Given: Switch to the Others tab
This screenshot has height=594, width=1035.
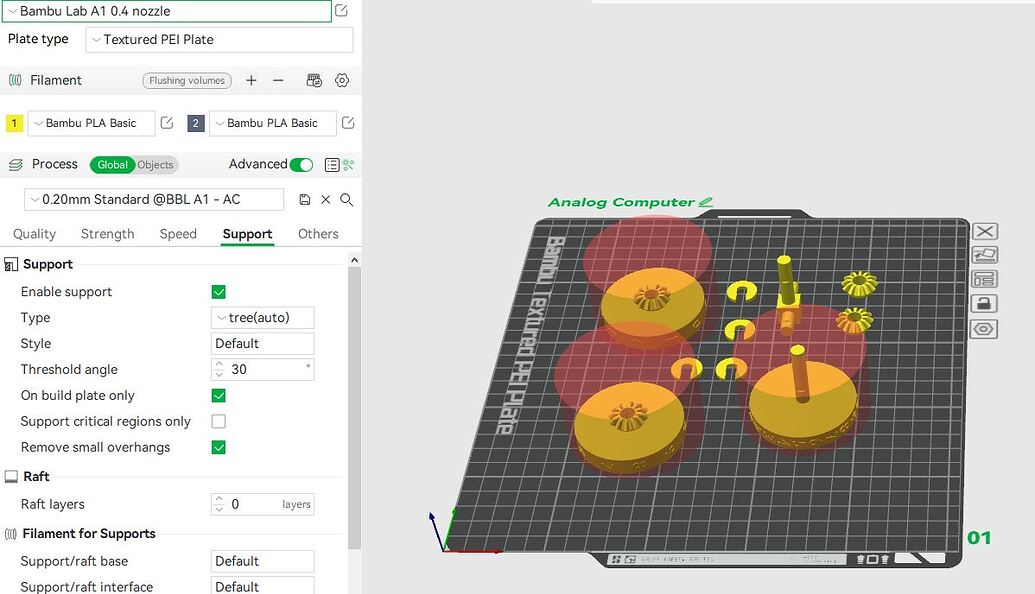Looking at the screenshot, I should pos(318,234).
